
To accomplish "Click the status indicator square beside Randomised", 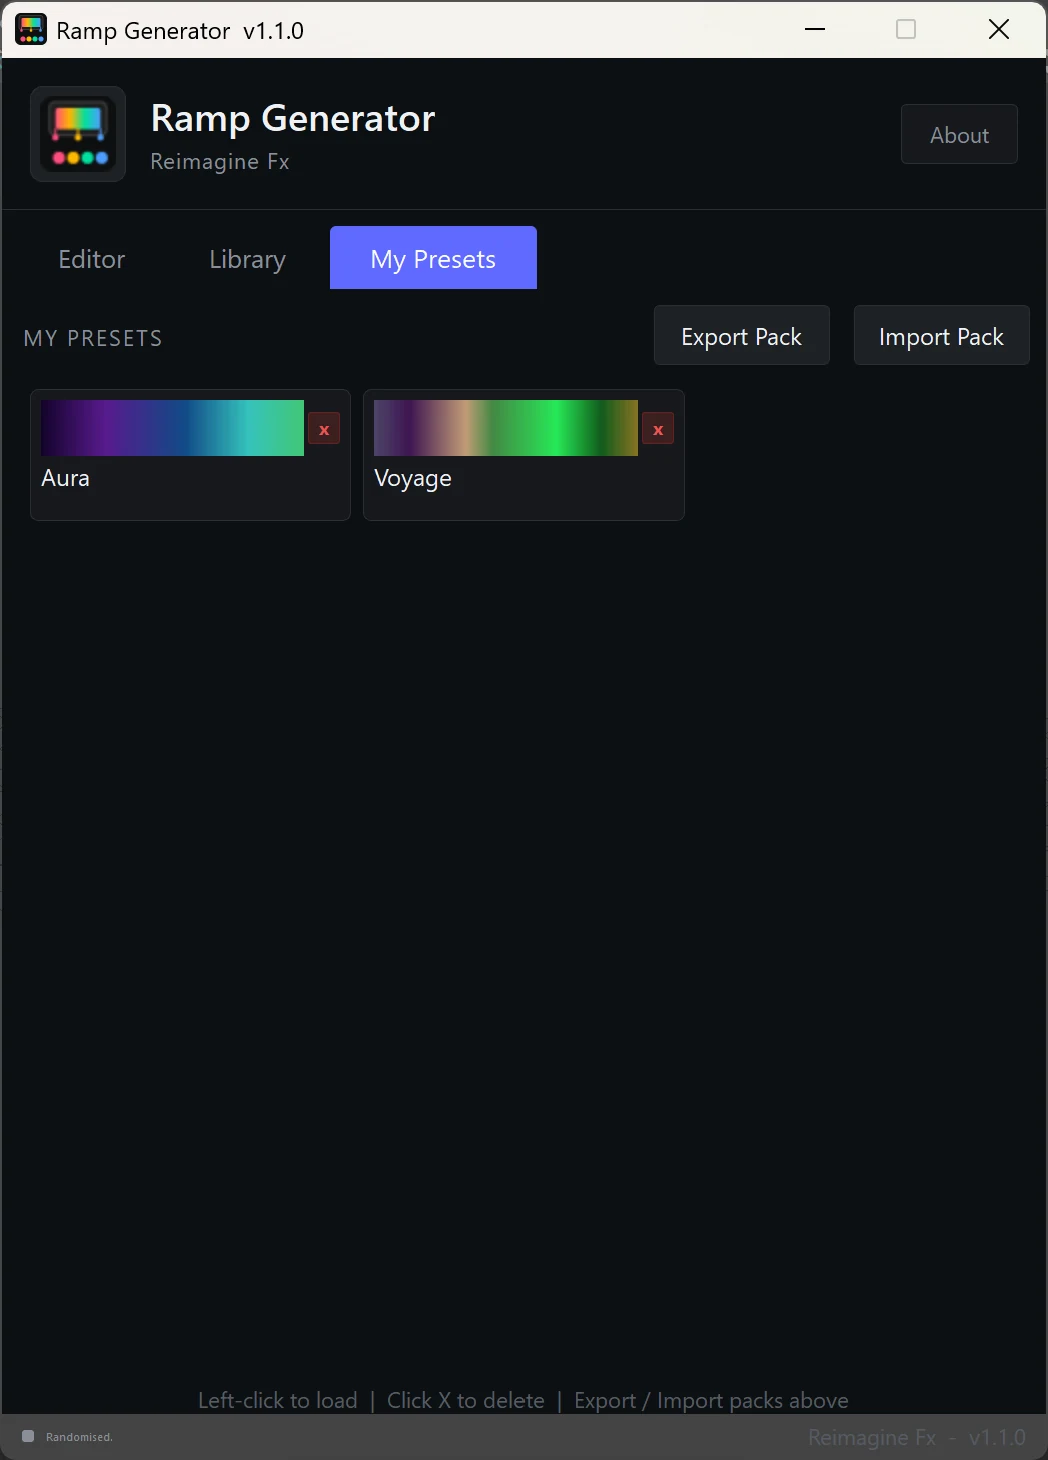I will click(28, 1436).
